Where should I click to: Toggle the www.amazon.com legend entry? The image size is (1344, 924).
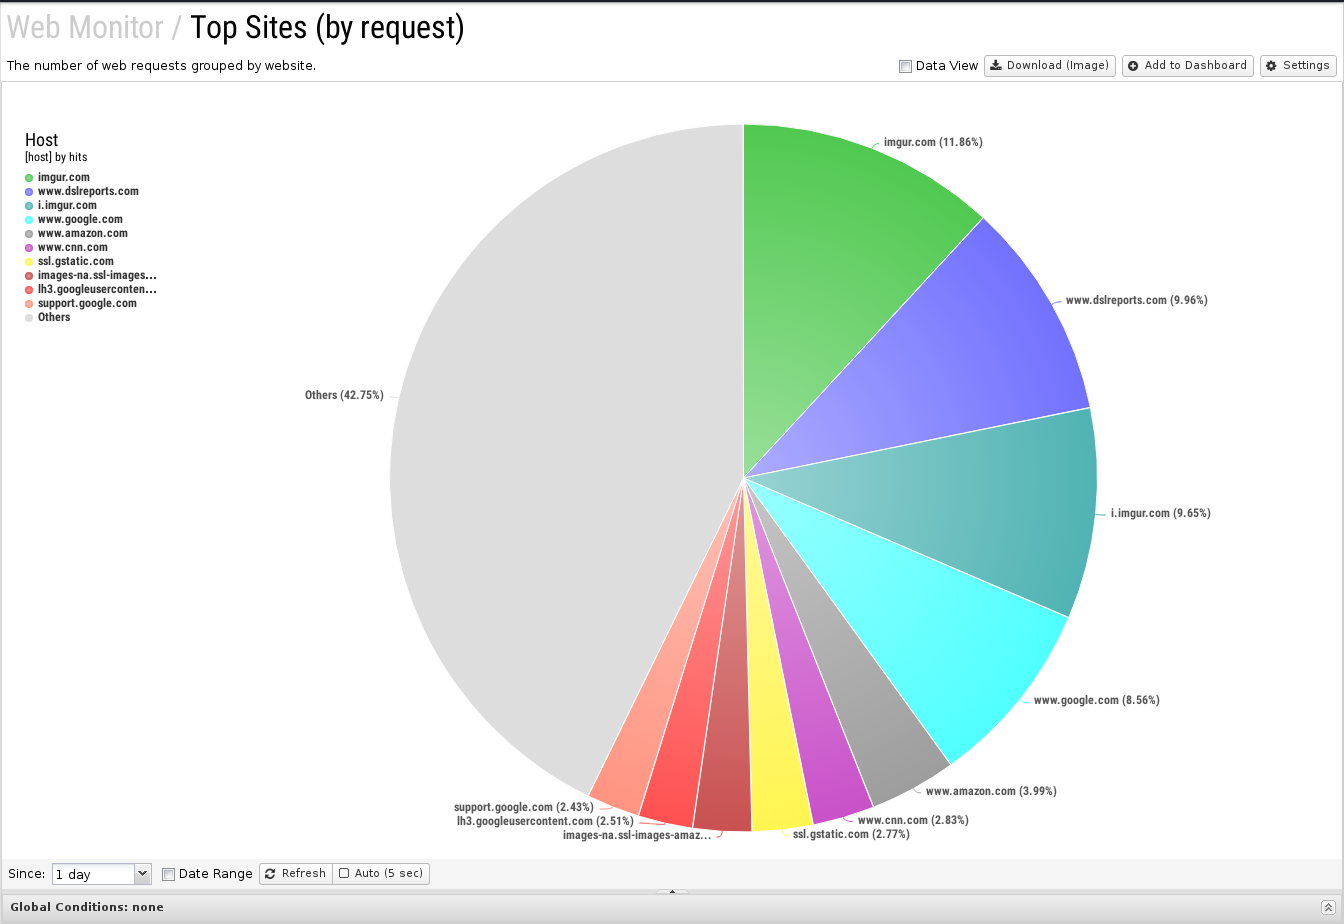pyautogui.click(x=76, y=233)
